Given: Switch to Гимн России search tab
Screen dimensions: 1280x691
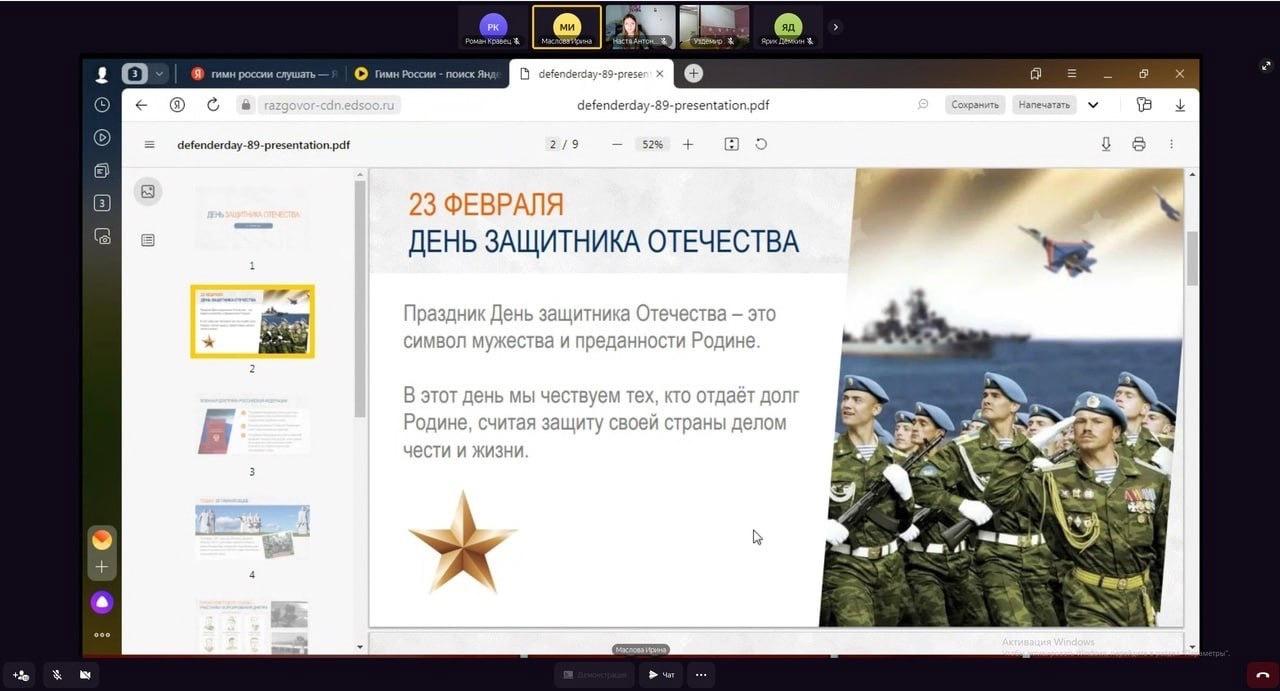Looking at the screenshot, I should click(x=432, y=74).
